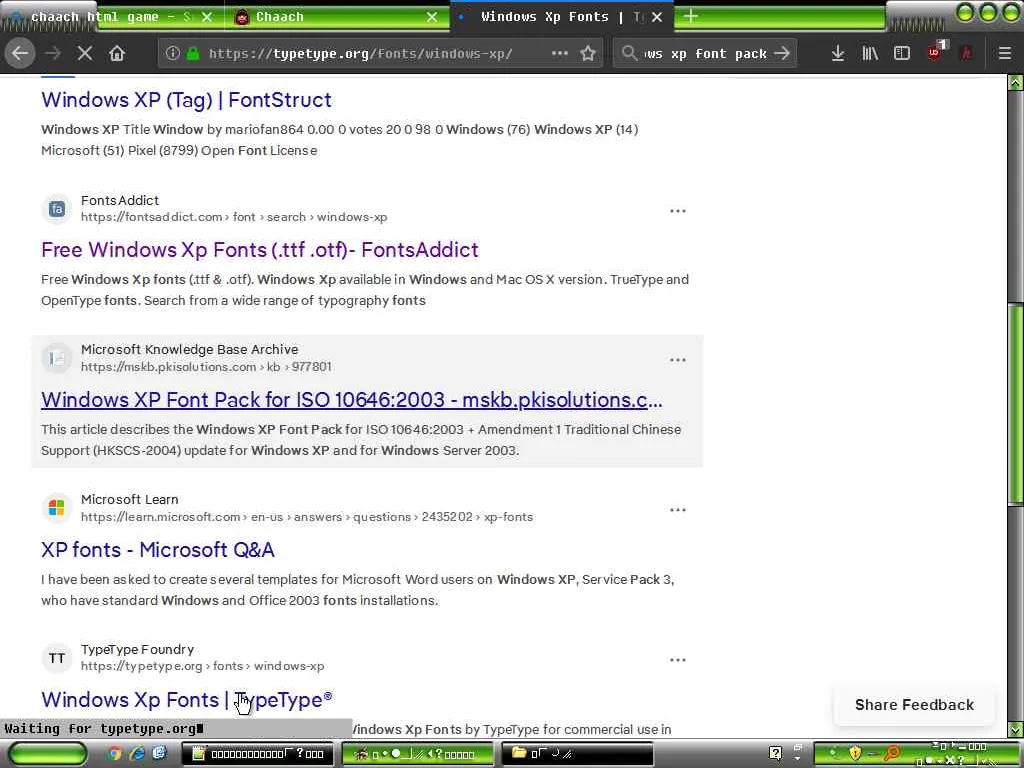Focus the 'xp font pack' search field
The image size is (1024, 768).
click(x=705, y=54)
